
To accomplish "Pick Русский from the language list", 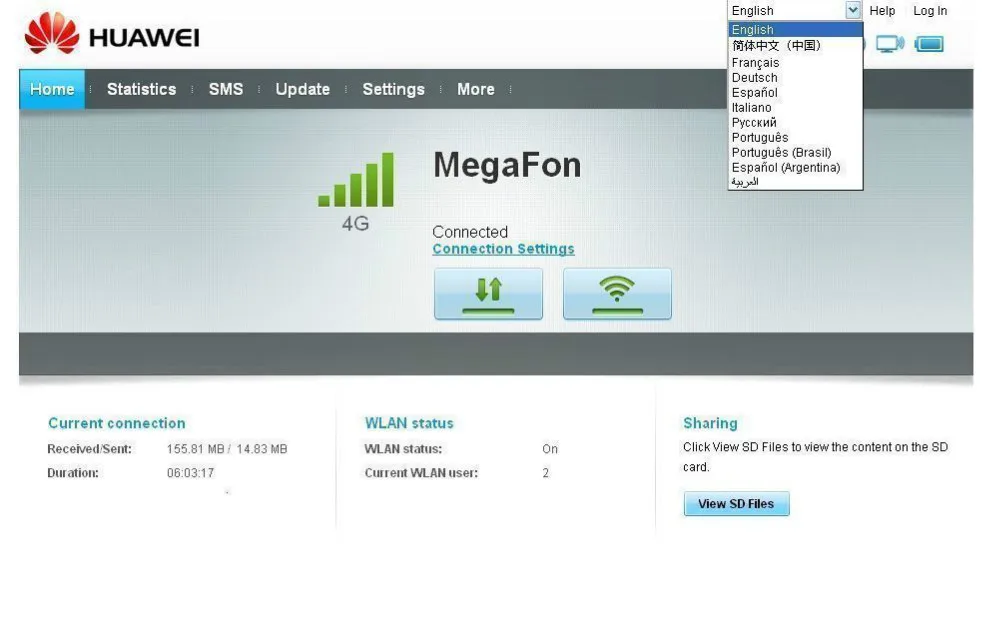I will click(754, 122).
